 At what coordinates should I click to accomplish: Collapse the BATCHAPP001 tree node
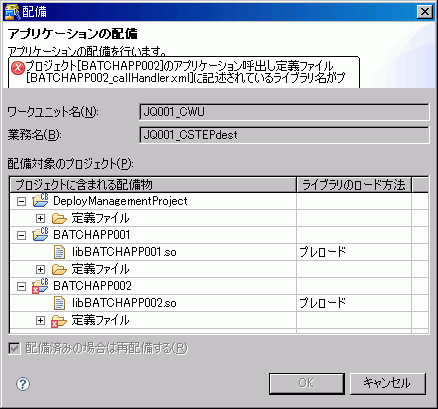click(x=21, y=235)
